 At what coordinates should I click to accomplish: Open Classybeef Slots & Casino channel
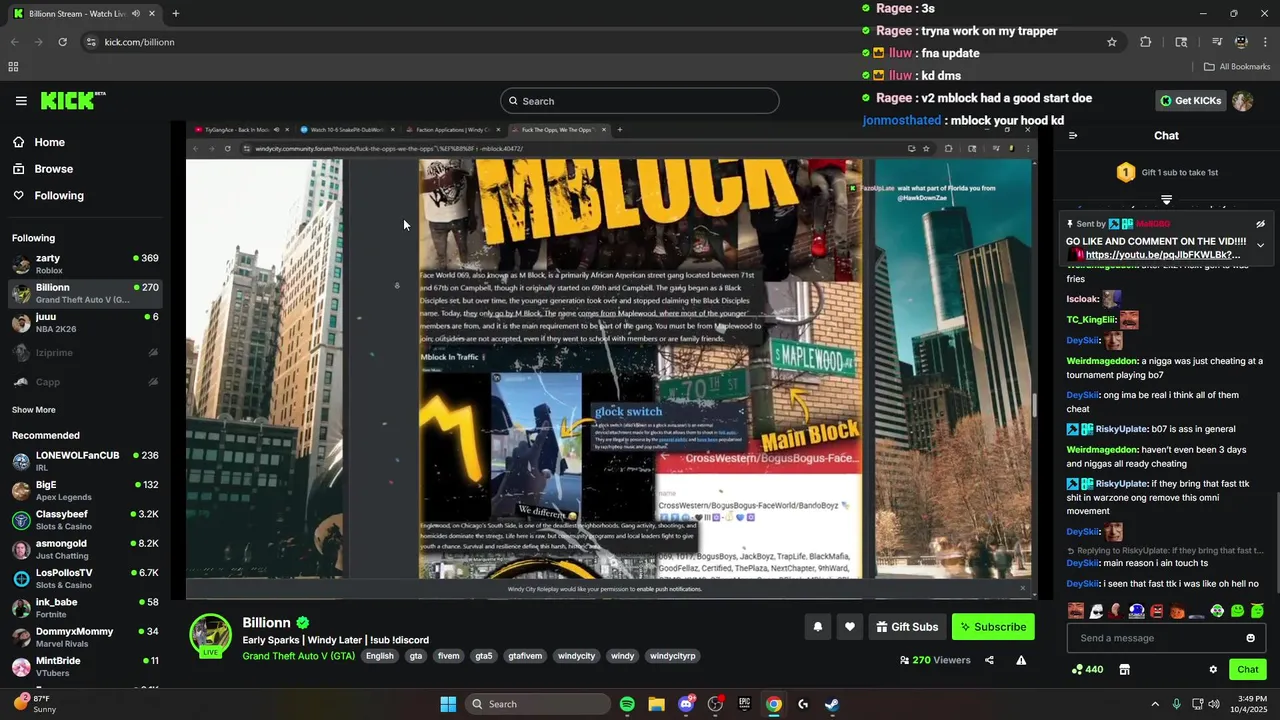85,520
